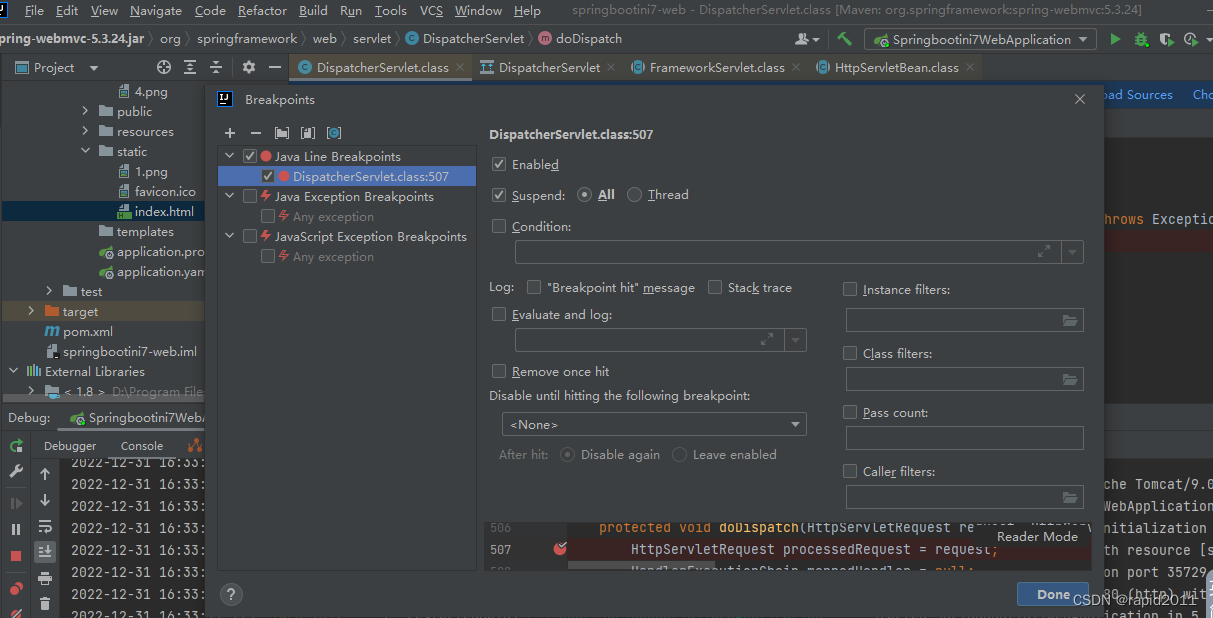
Task: Remove selected breakpoint with minus icon
Action: 256,133
